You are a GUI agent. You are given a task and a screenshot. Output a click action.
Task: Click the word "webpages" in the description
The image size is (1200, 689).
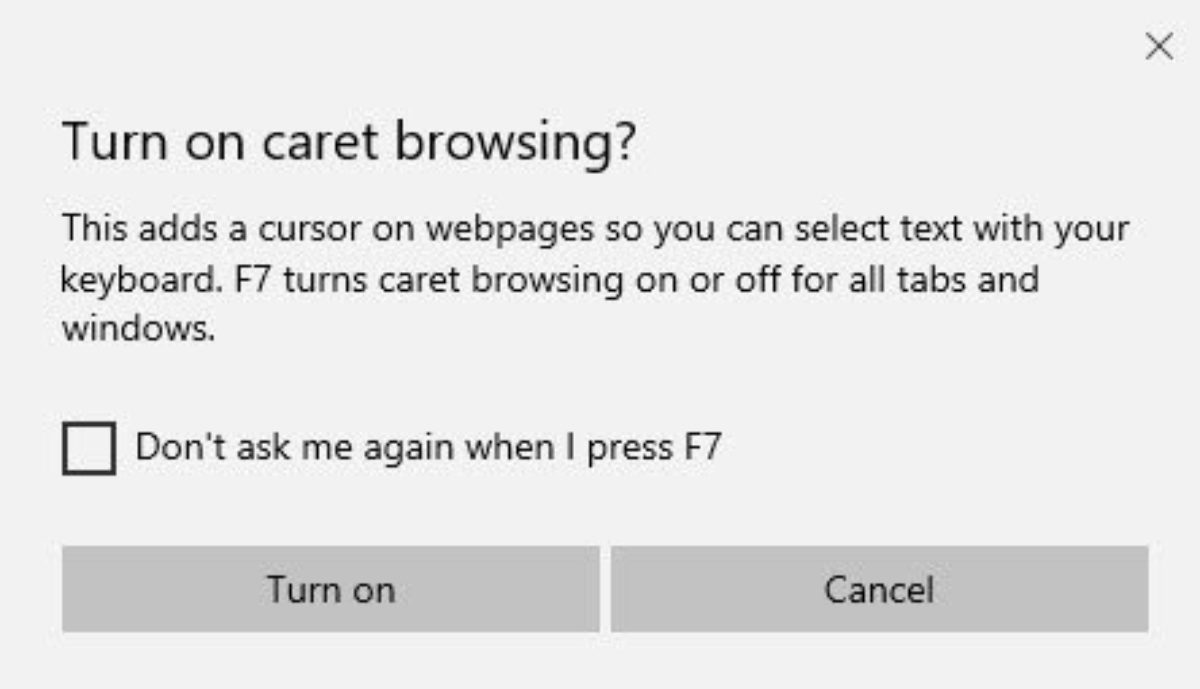[x=513, y=229]
